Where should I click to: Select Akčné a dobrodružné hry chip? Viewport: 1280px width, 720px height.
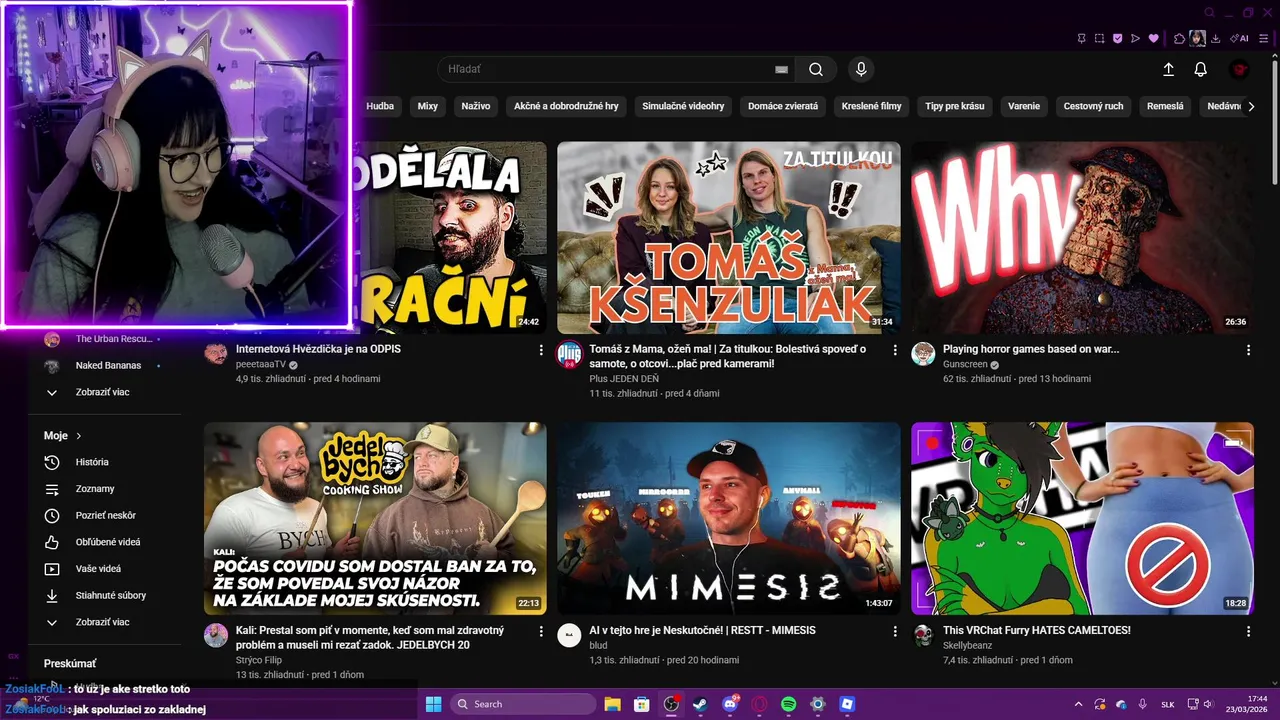click(x=566, y=106)
